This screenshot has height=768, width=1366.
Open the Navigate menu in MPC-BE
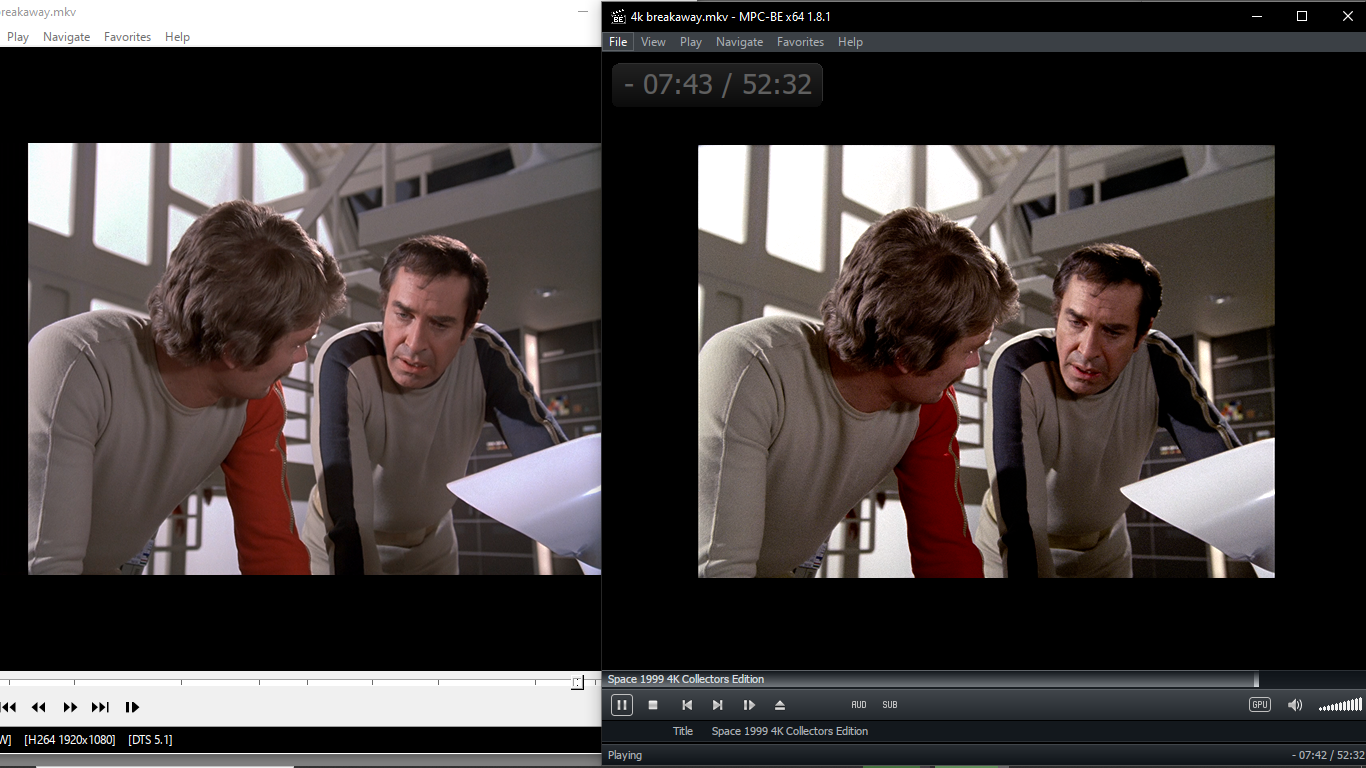(739, 42)
